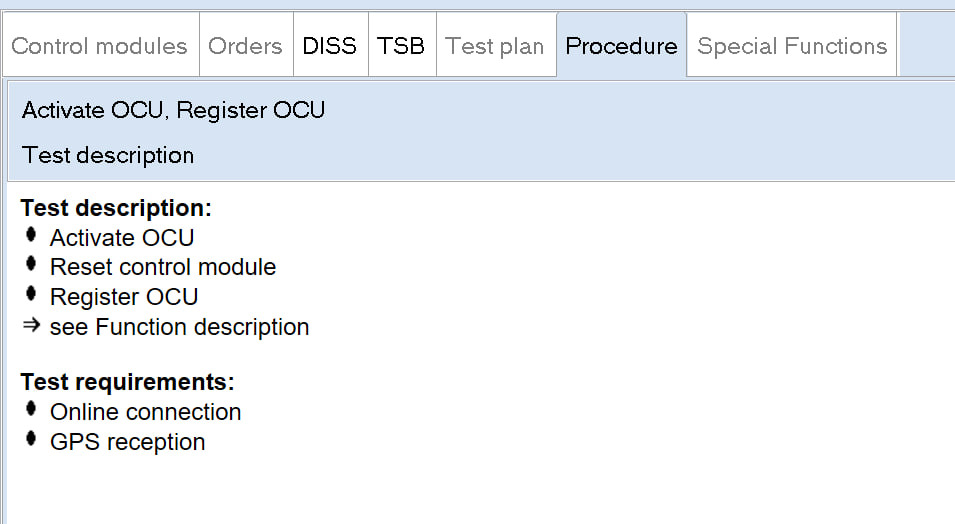This screenshot has height=524, width=955.
Task: Click the bullet beside Online connection
Action: point(31,410)
